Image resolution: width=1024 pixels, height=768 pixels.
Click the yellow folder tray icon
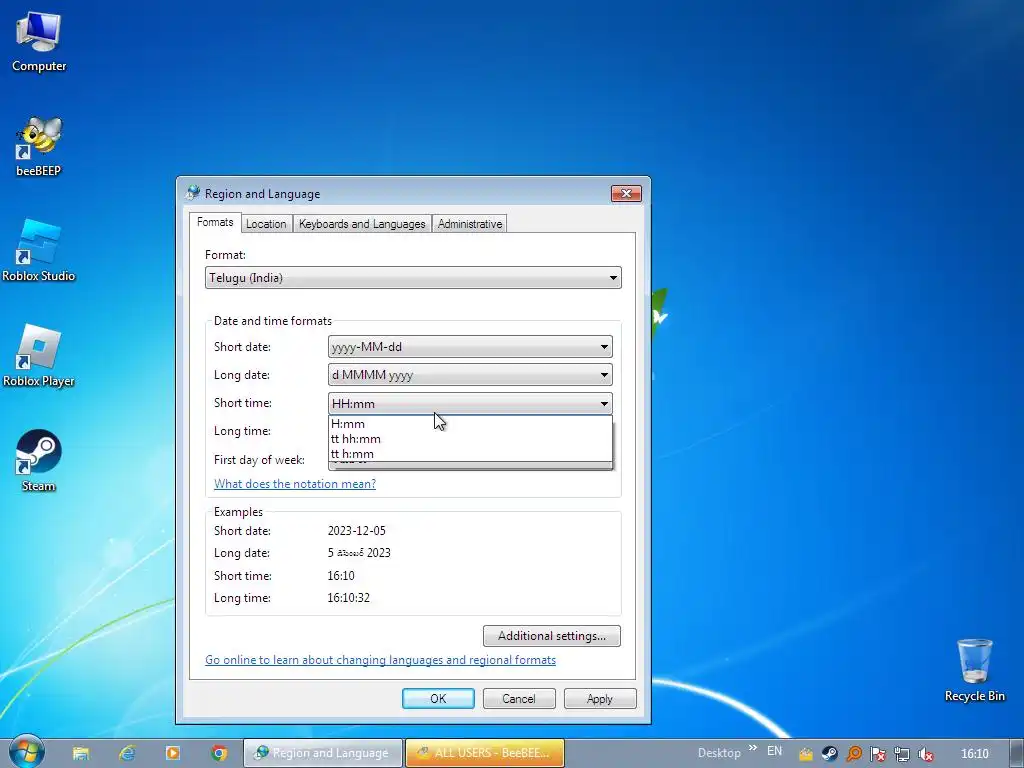coord(806,754)
